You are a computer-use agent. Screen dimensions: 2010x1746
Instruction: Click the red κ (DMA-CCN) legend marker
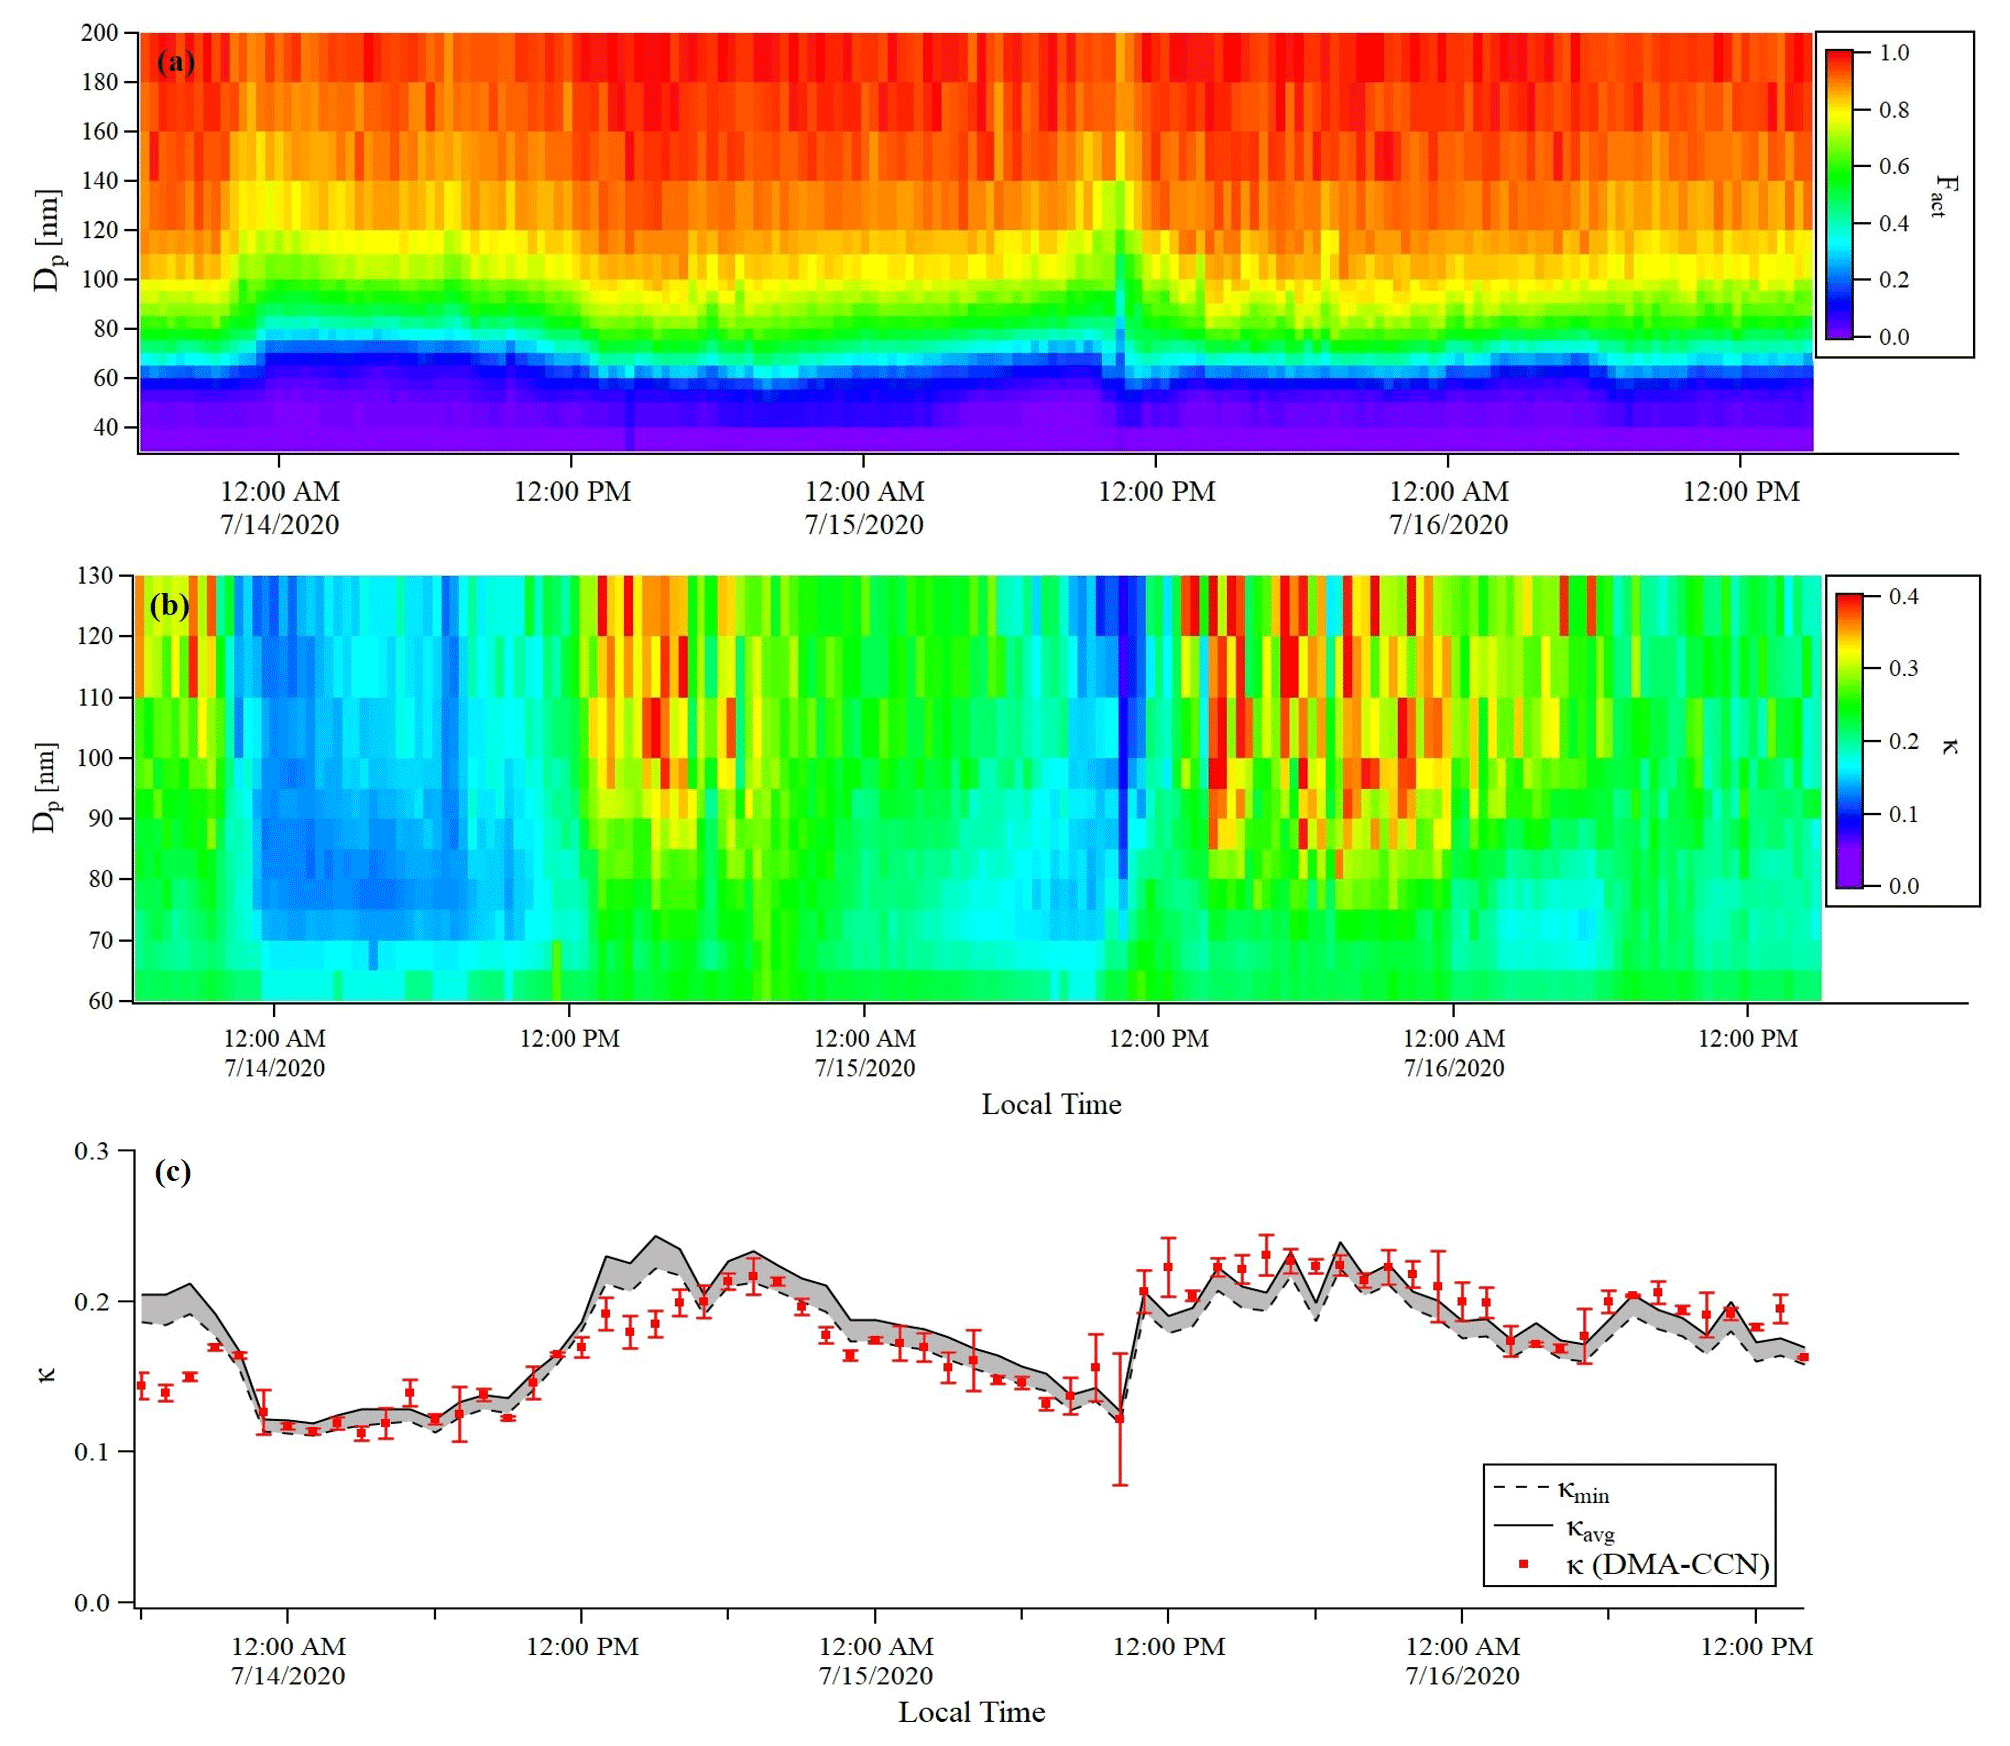[x=1523, y=1564]
